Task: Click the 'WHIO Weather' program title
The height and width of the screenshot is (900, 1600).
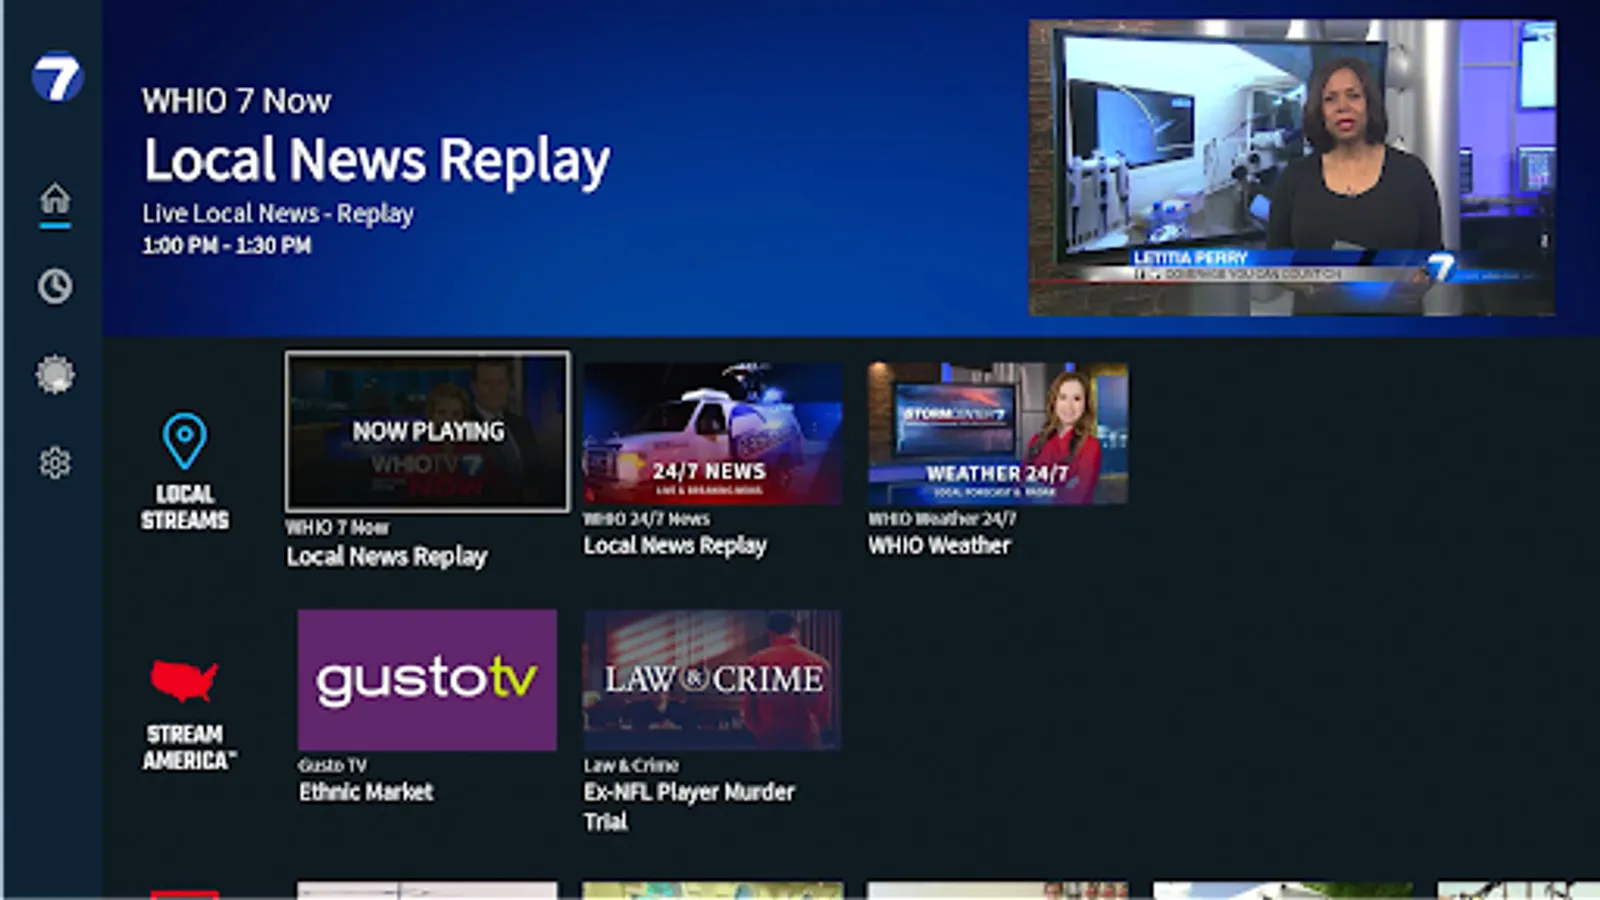Action: click(x=939, y=546)
